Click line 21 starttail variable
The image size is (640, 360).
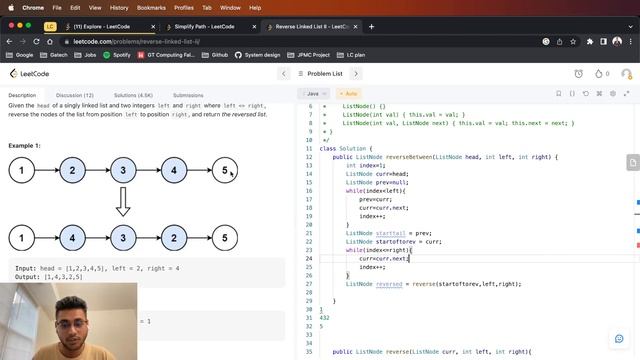[x=390, y=233]
